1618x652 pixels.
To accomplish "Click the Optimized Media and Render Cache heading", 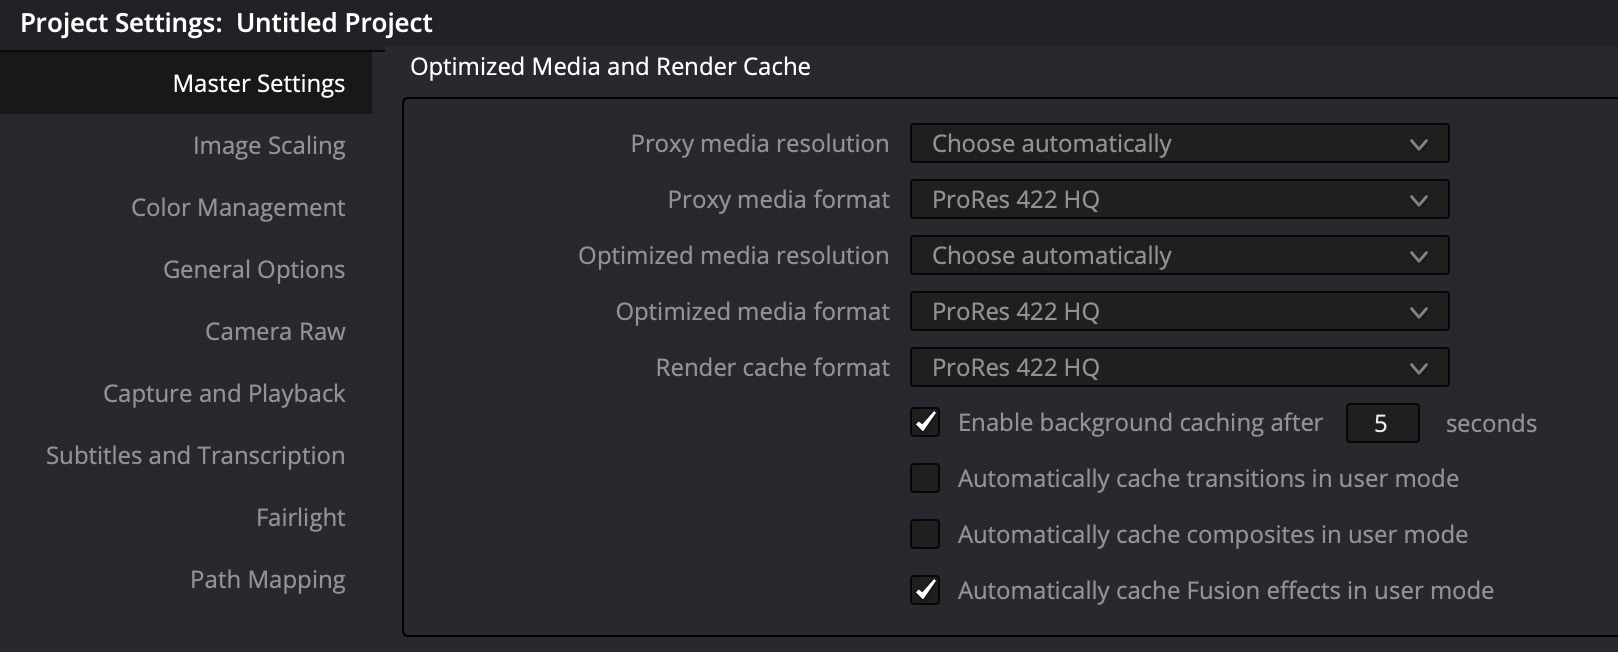I will [610, 67].
